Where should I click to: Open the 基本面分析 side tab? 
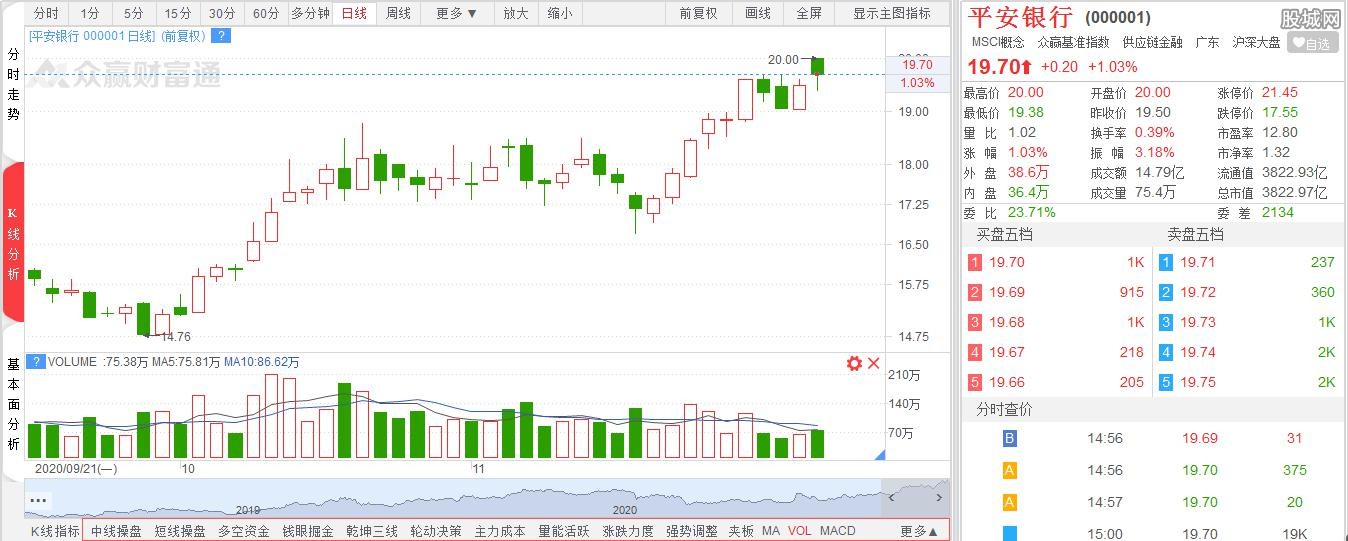click(13, 404)
